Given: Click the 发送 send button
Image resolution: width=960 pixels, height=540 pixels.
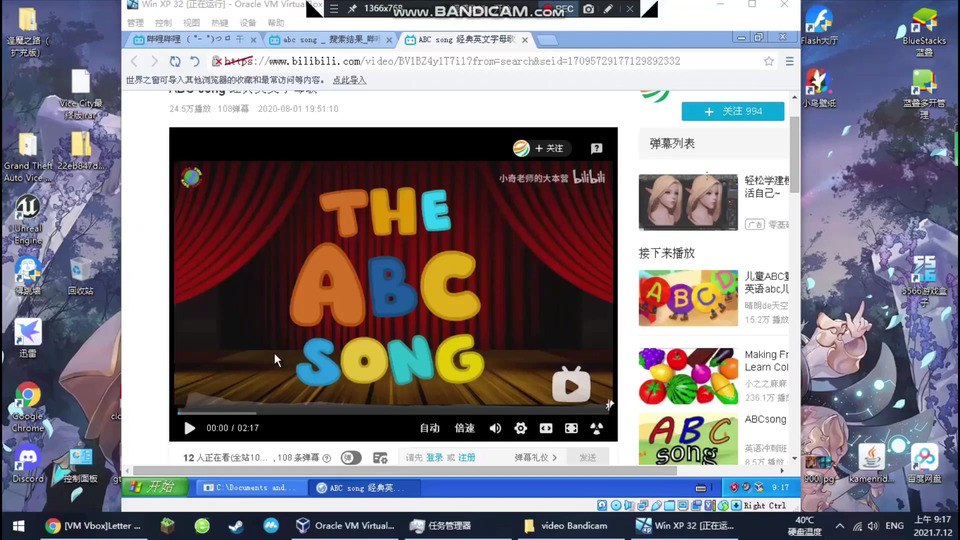Looking at the screenshot, I should 588,457.
